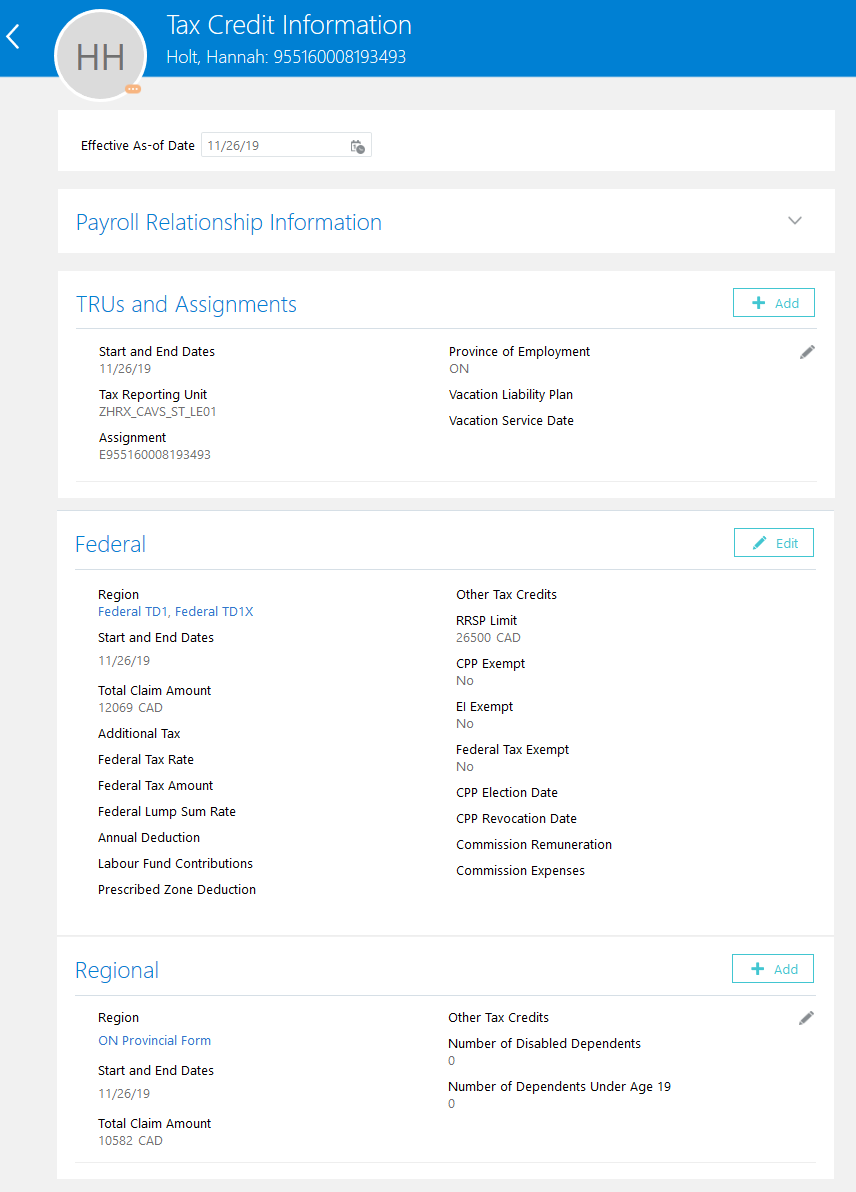This screenshot has width=856, height=1192.
Task: Open the Effective As-of Date calendar picker
Action: click(x=358, y=146)
